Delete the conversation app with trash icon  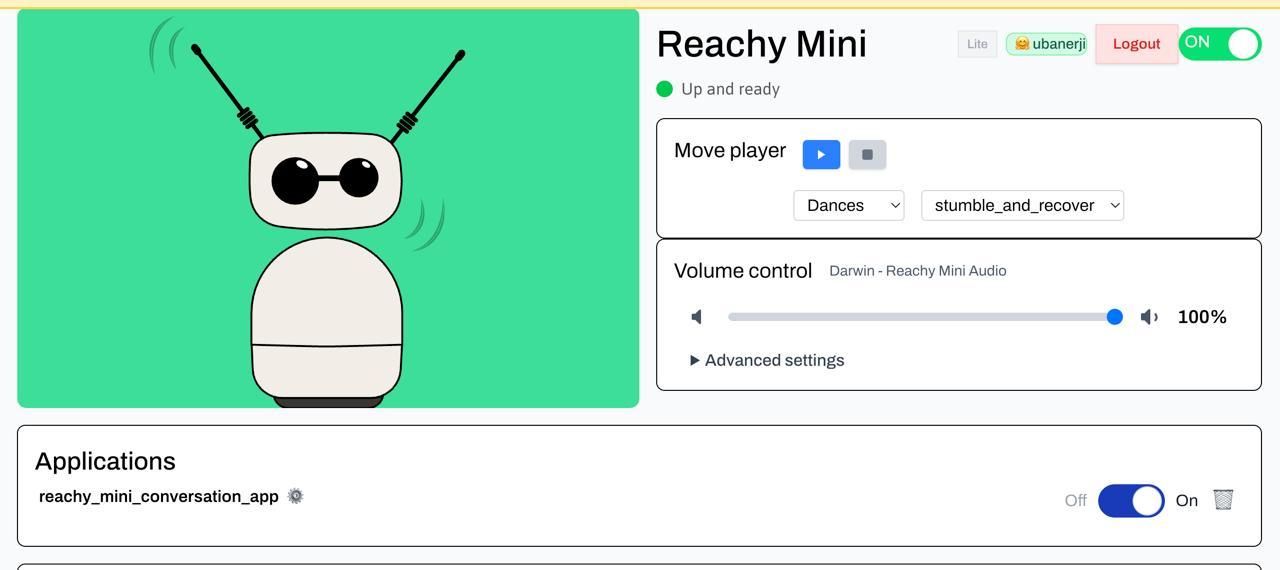[x=1223, y=499]
